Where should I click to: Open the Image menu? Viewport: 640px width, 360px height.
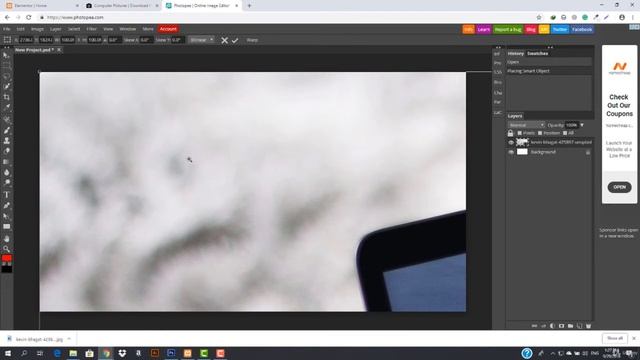[37, 29]
